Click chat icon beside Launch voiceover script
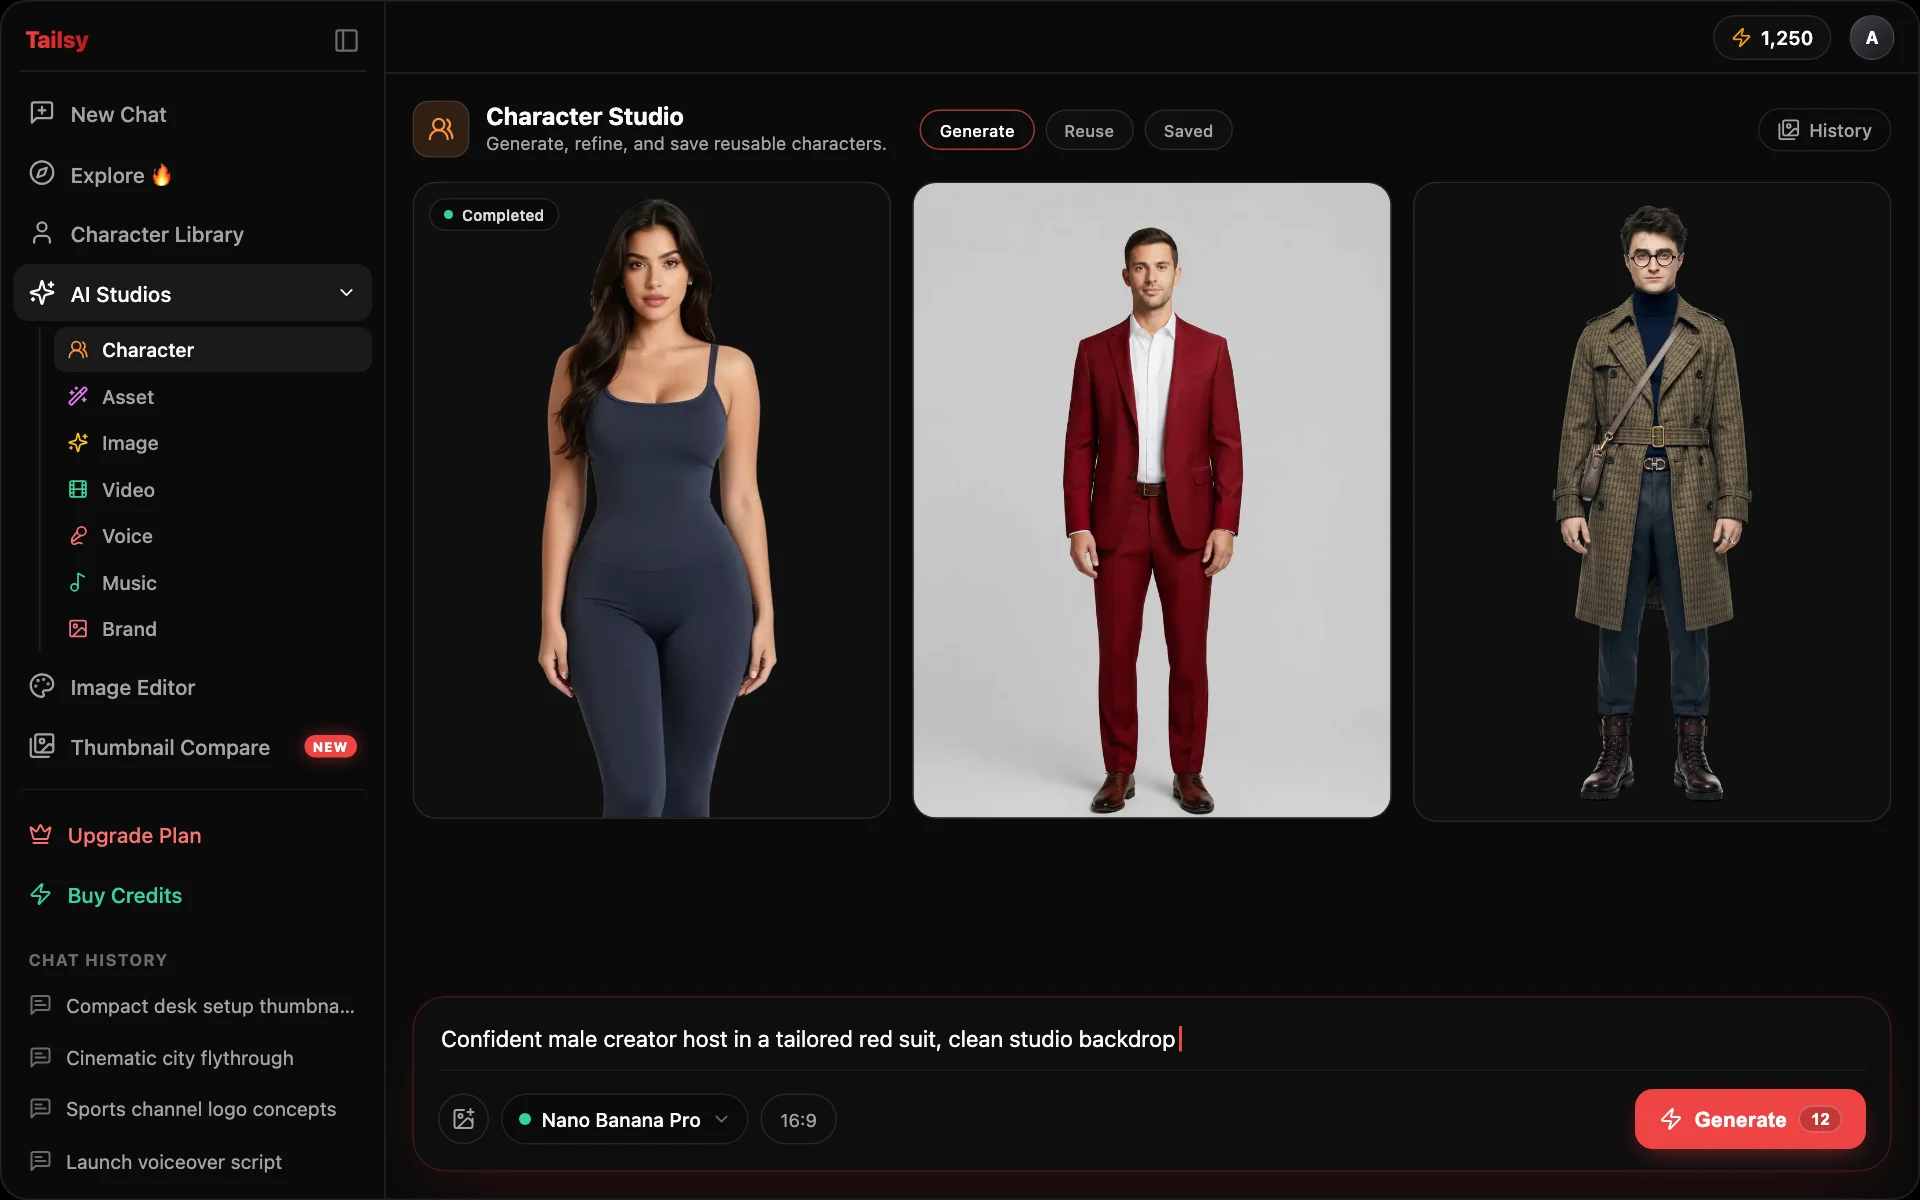 coord(41,1161)
